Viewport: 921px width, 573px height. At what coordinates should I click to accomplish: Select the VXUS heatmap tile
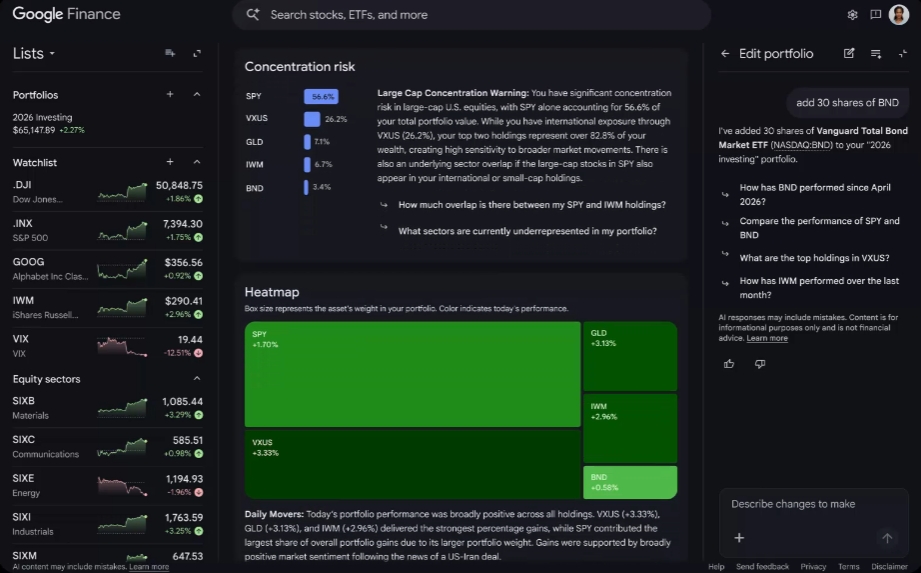[x=412, y=464]
